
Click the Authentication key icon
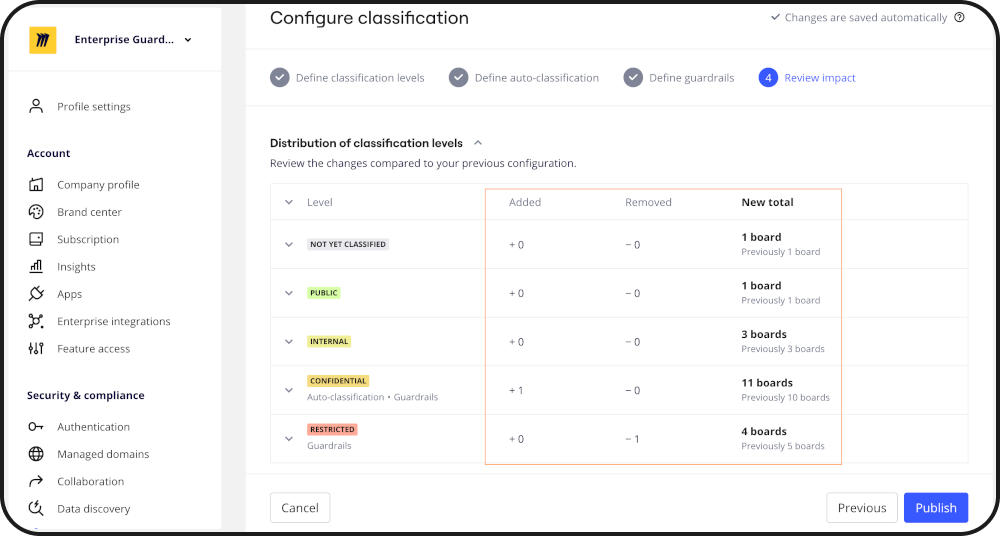point(36,427)
